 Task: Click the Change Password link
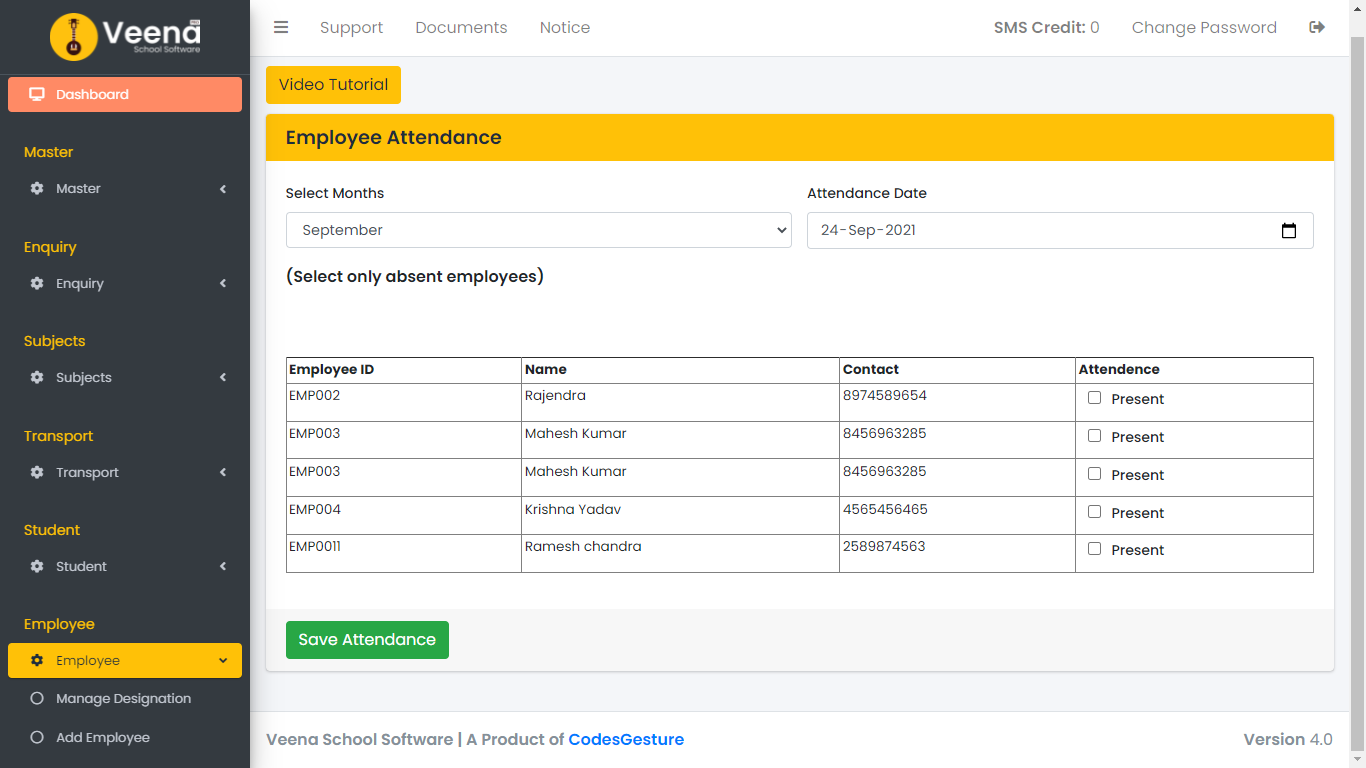pos(1204,27)
